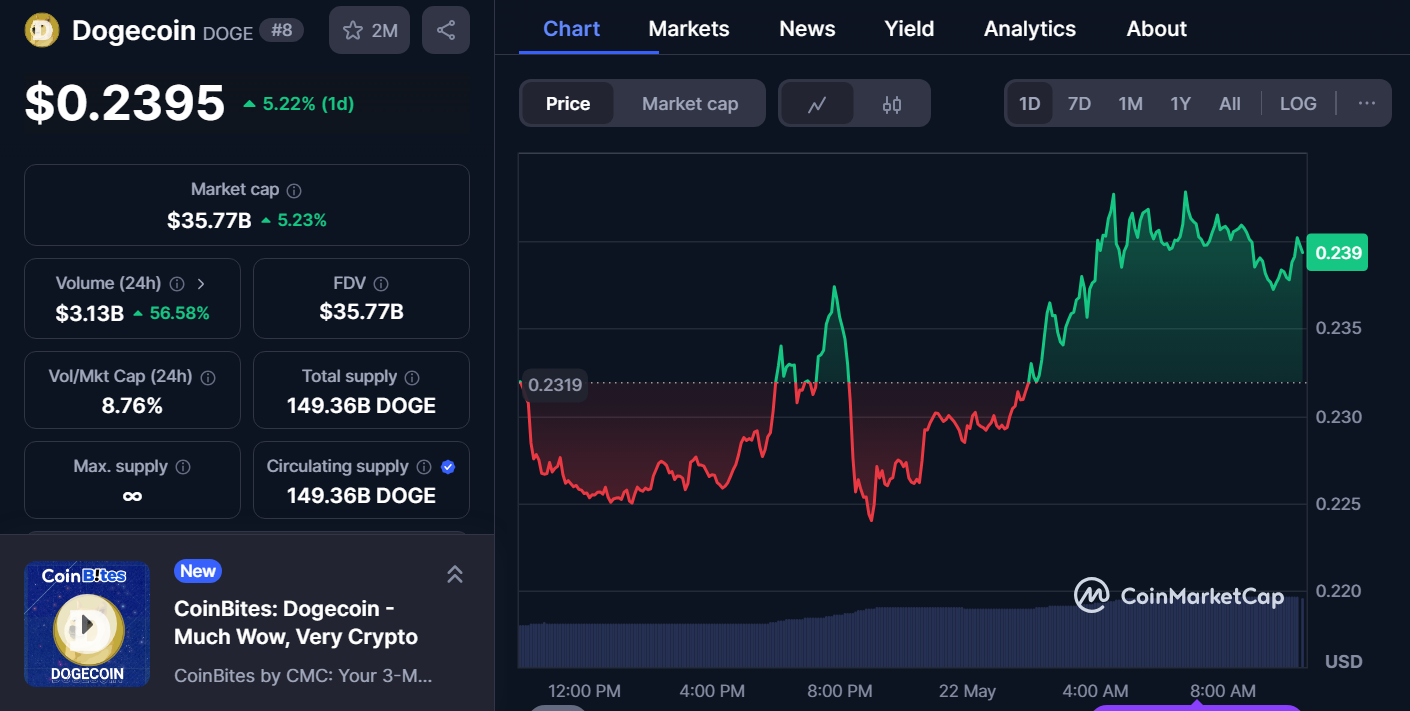Click the 5.22% (1d) change label
The image size is (1410, 711).
point(299,104)
